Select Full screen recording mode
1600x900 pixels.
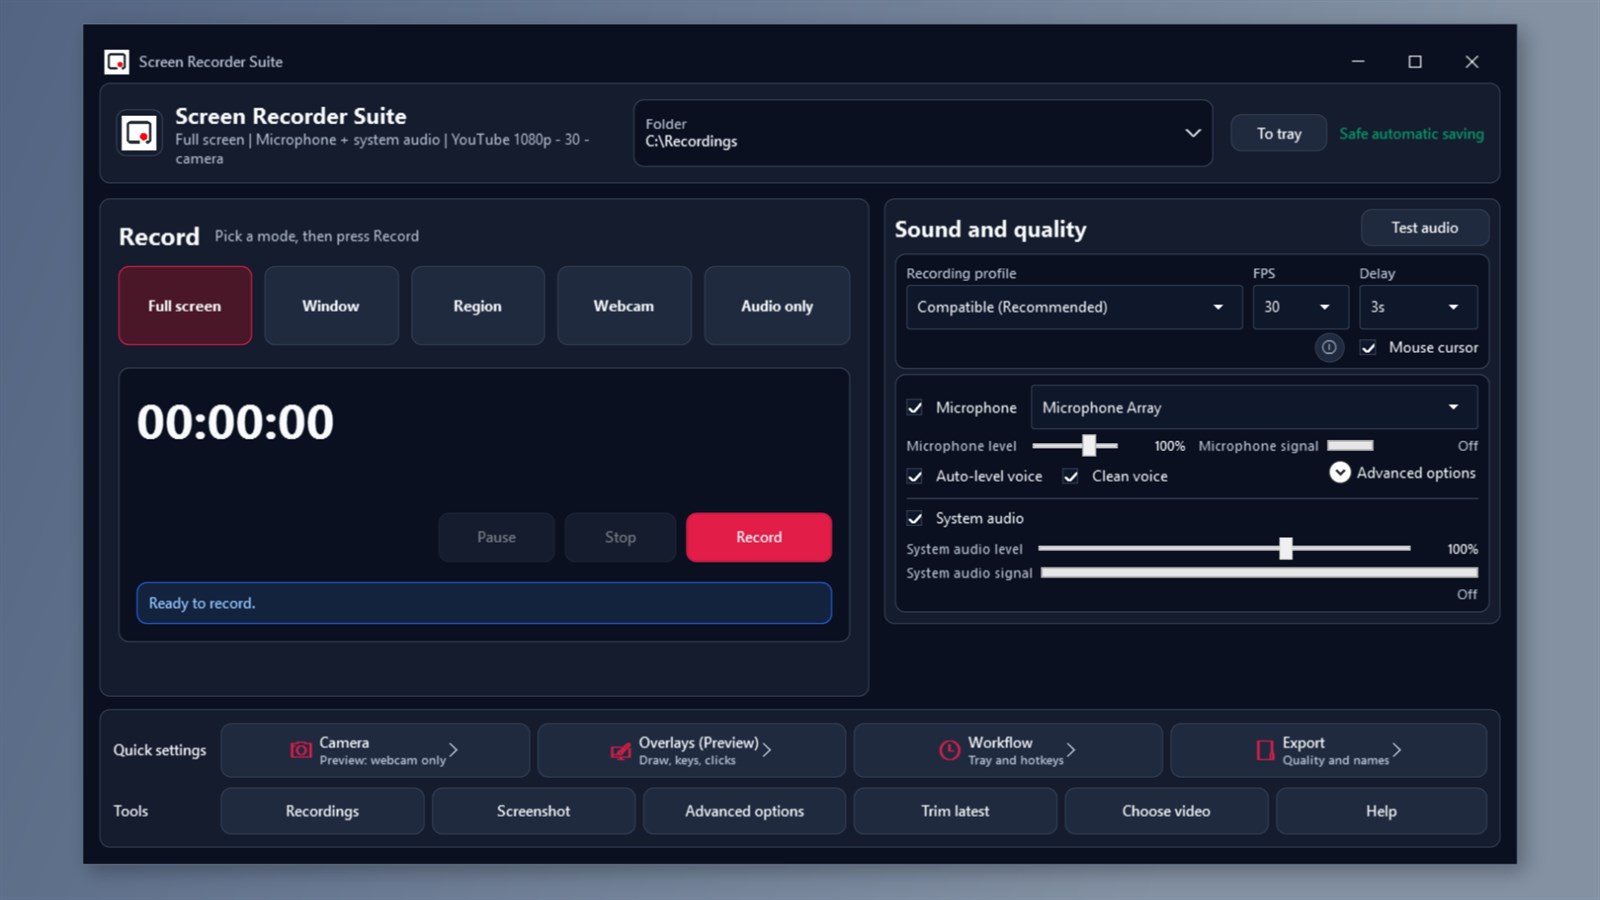(185, 306)
